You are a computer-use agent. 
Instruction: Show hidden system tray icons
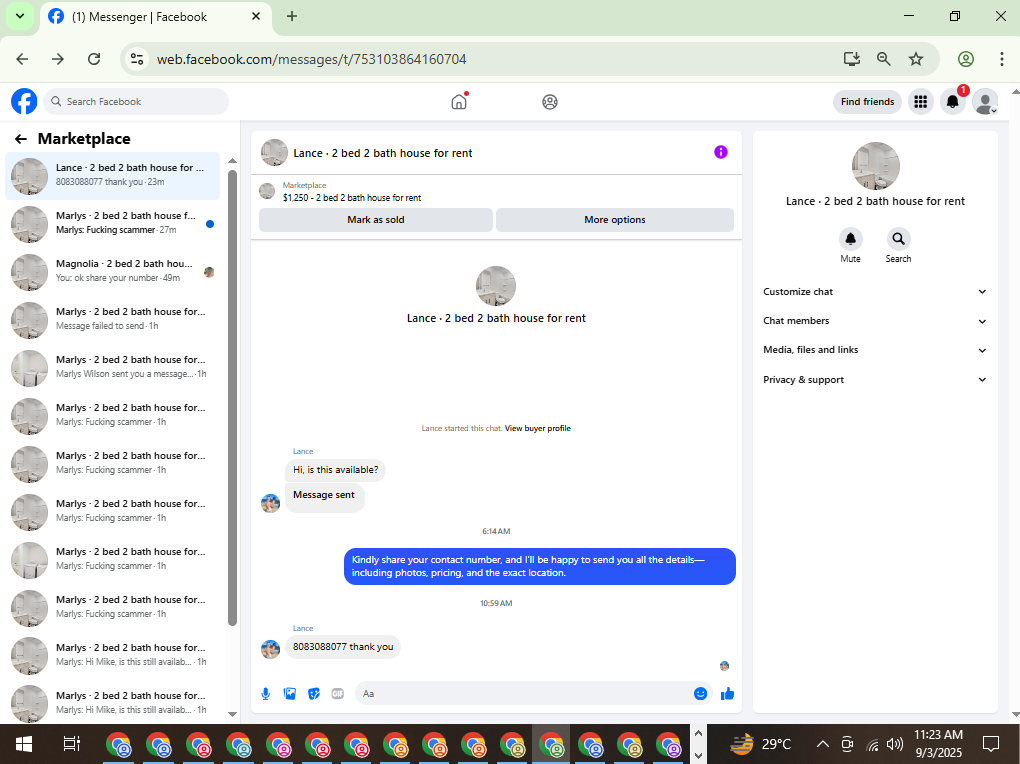(823, 744)
